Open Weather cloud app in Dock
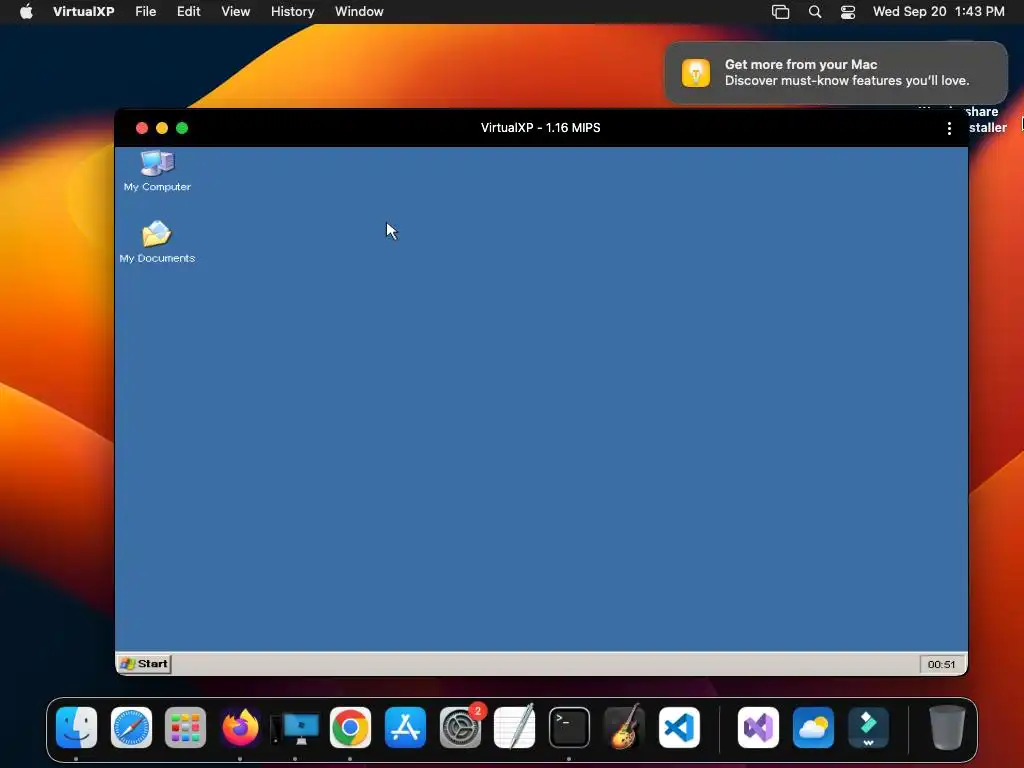Viewport: 1024px width, 768px height. (813, 728)
